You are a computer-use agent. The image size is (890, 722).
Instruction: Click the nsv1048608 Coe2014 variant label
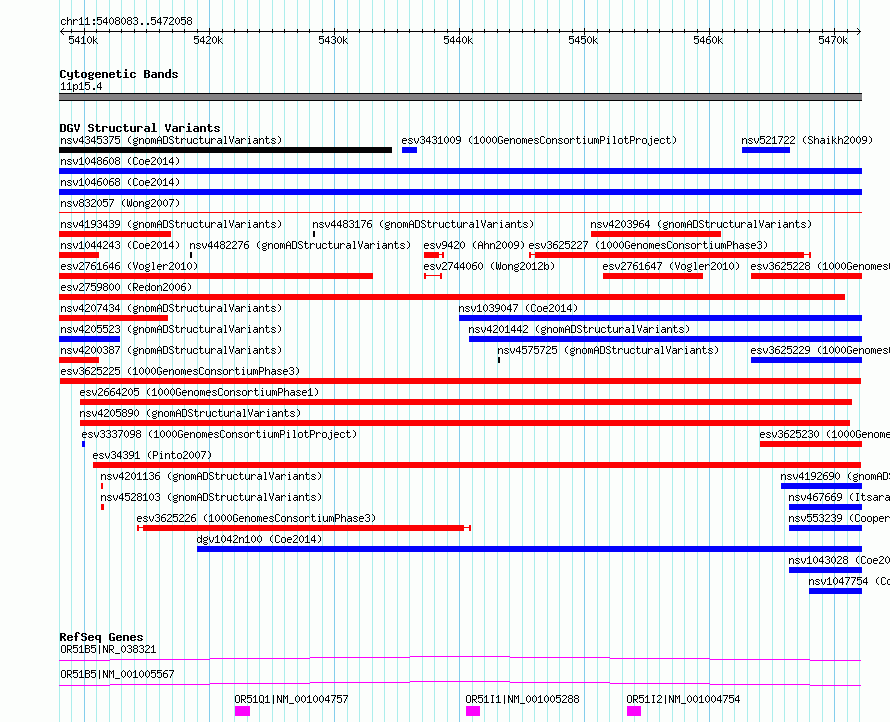120,161
